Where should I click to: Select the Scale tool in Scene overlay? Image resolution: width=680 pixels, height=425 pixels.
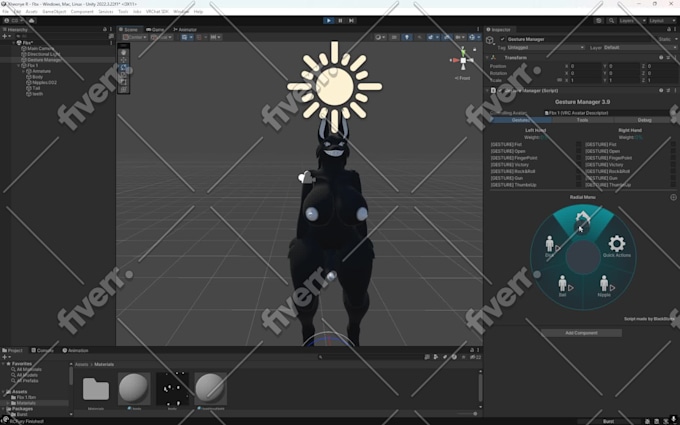coord(124,75)
